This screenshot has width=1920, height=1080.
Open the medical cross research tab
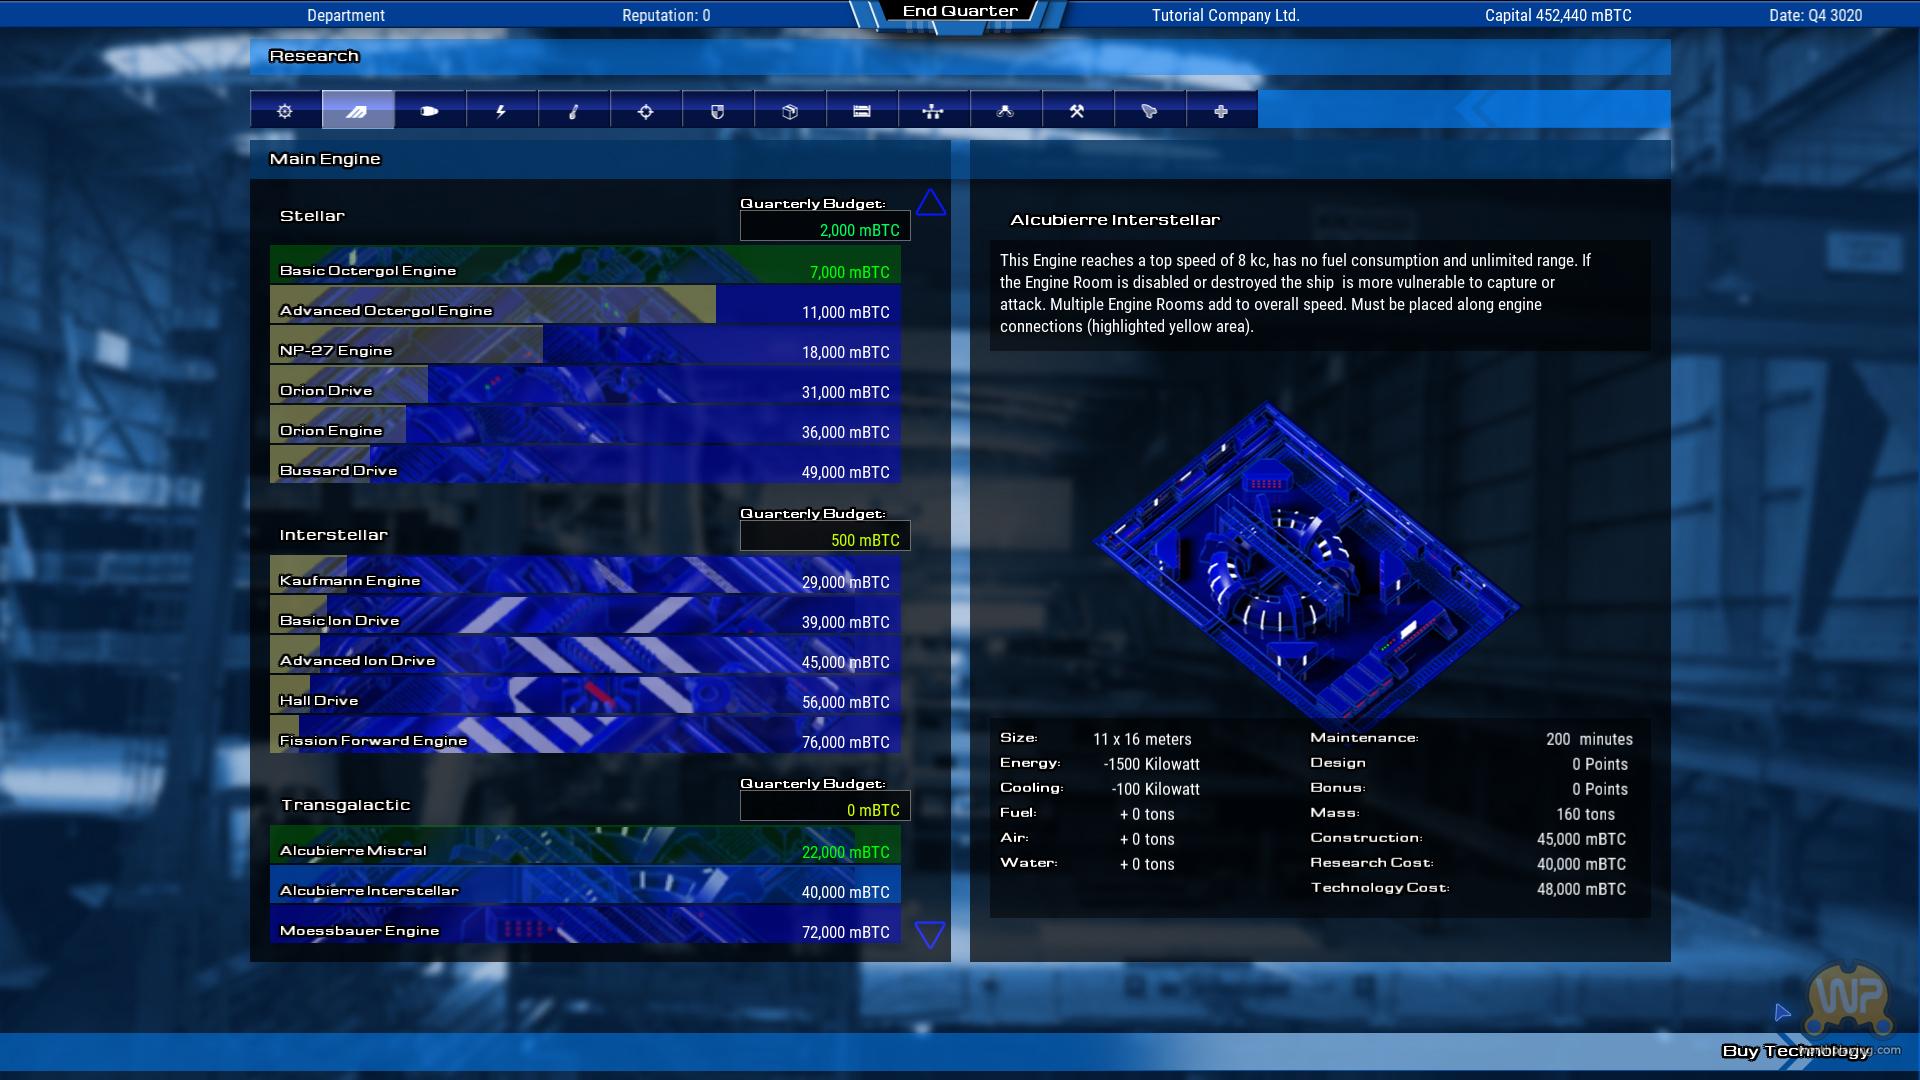click(1221, 111)
